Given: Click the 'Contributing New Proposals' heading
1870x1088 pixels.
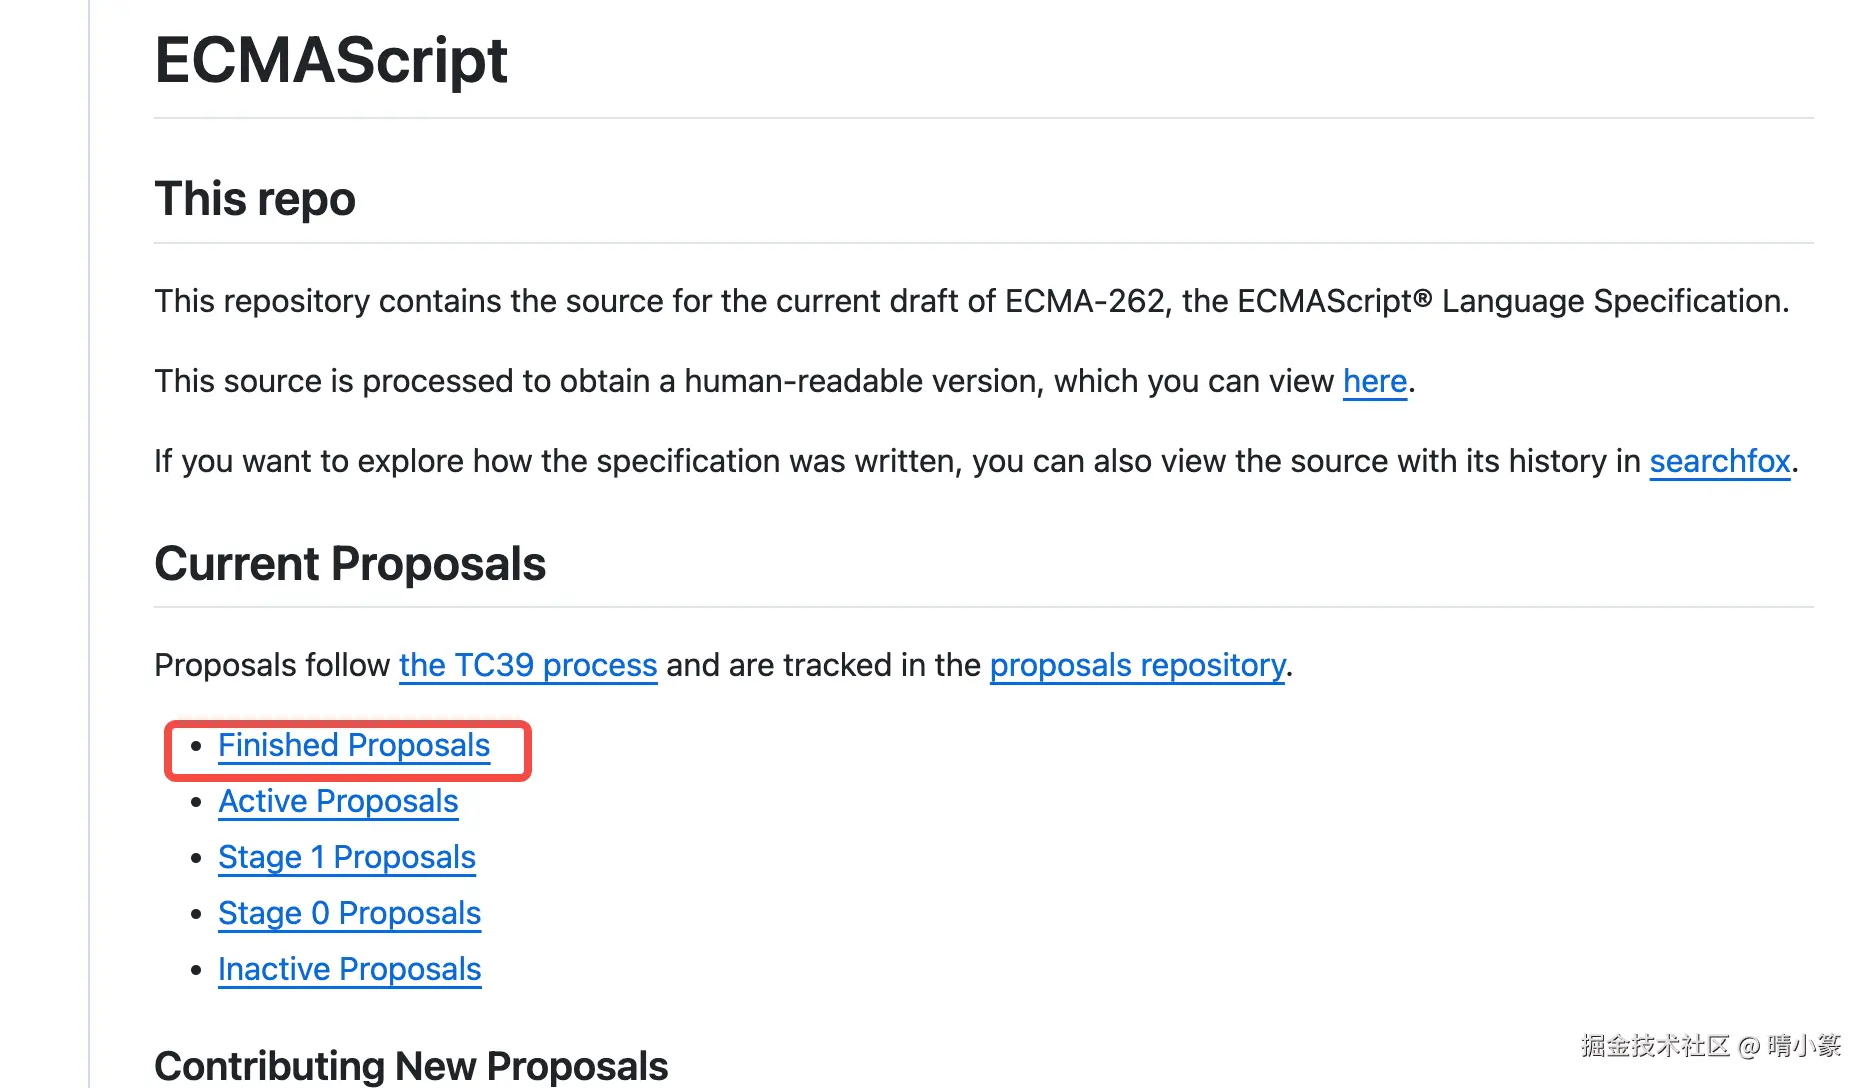Looking at the screenshot, I should pyautogui.click(x=411, y=1066).
